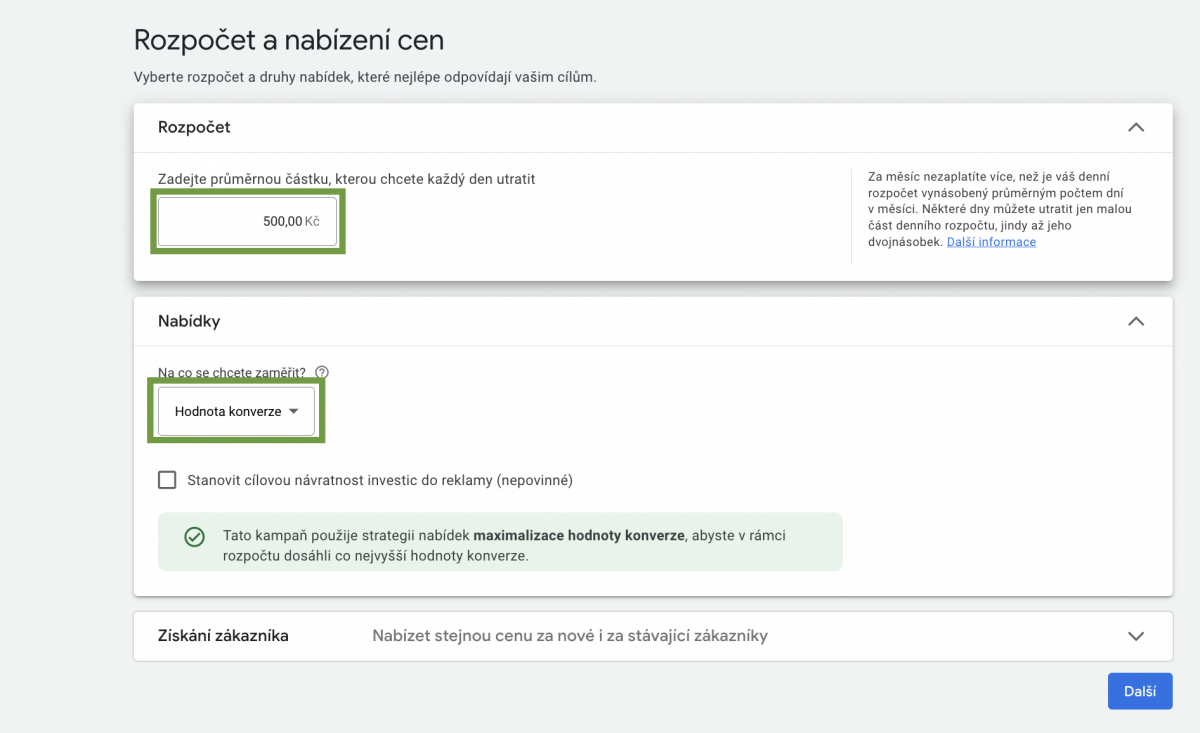
Task: Click the 'Získání zákazníka' section title
Action: click(x=223, y=636)
